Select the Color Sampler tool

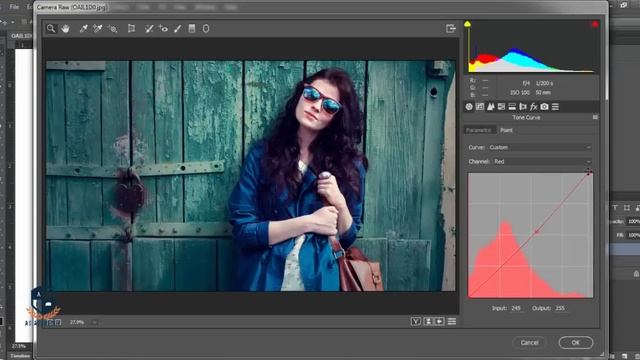[98, 29]
